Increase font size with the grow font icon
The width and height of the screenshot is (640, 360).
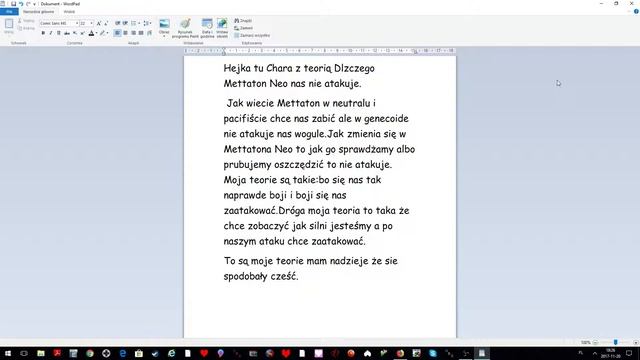(x=99, y=23)
